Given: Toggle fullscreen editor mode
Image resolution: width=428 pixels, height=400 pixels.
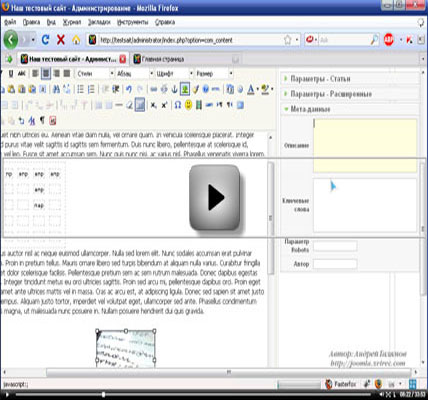Looking at the screenshot, I should coord(240,105).
